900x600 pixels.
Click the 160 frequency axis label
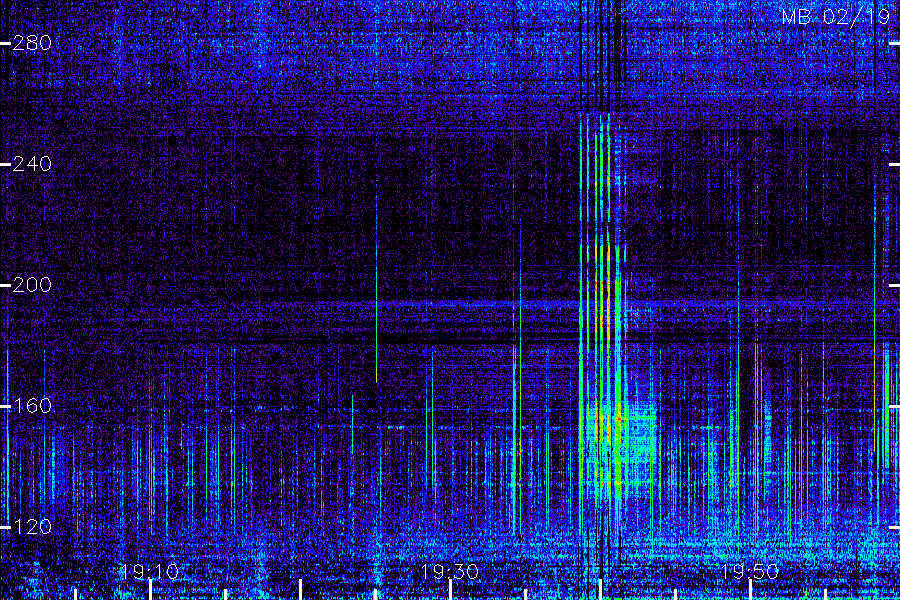32,406
